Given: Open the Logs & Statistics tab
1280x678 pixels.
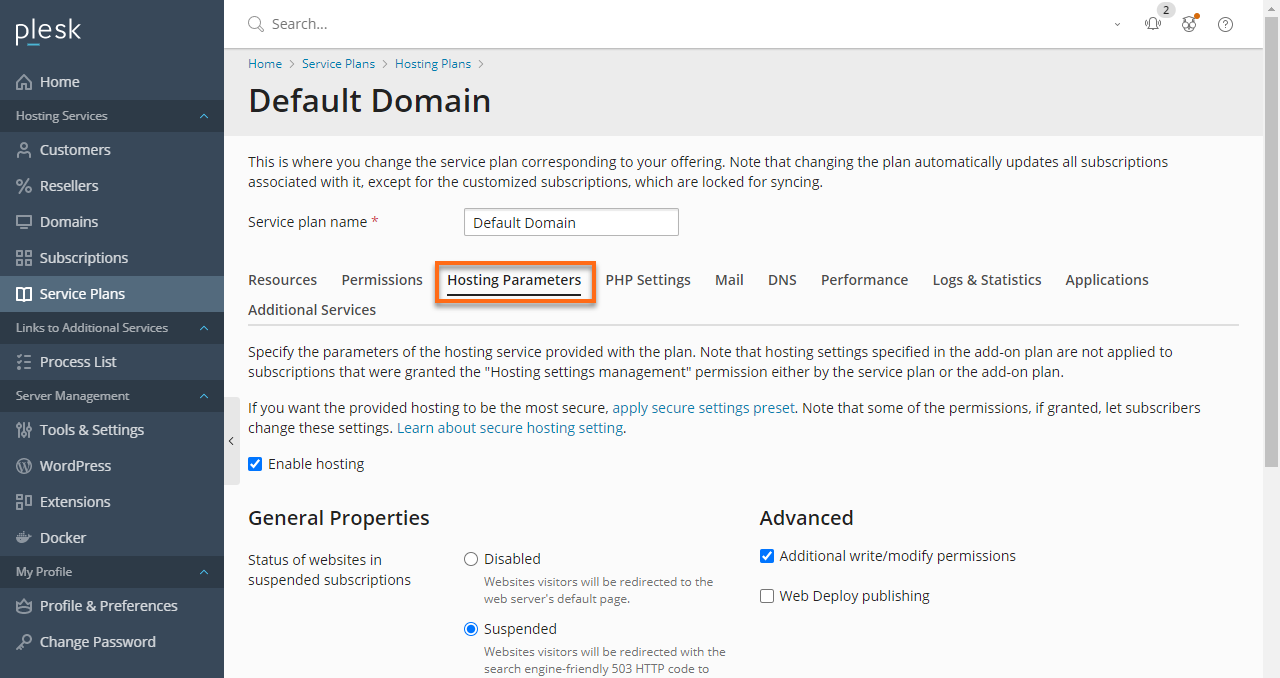Looking at the screenshot, I should click(x=986, y=280).
